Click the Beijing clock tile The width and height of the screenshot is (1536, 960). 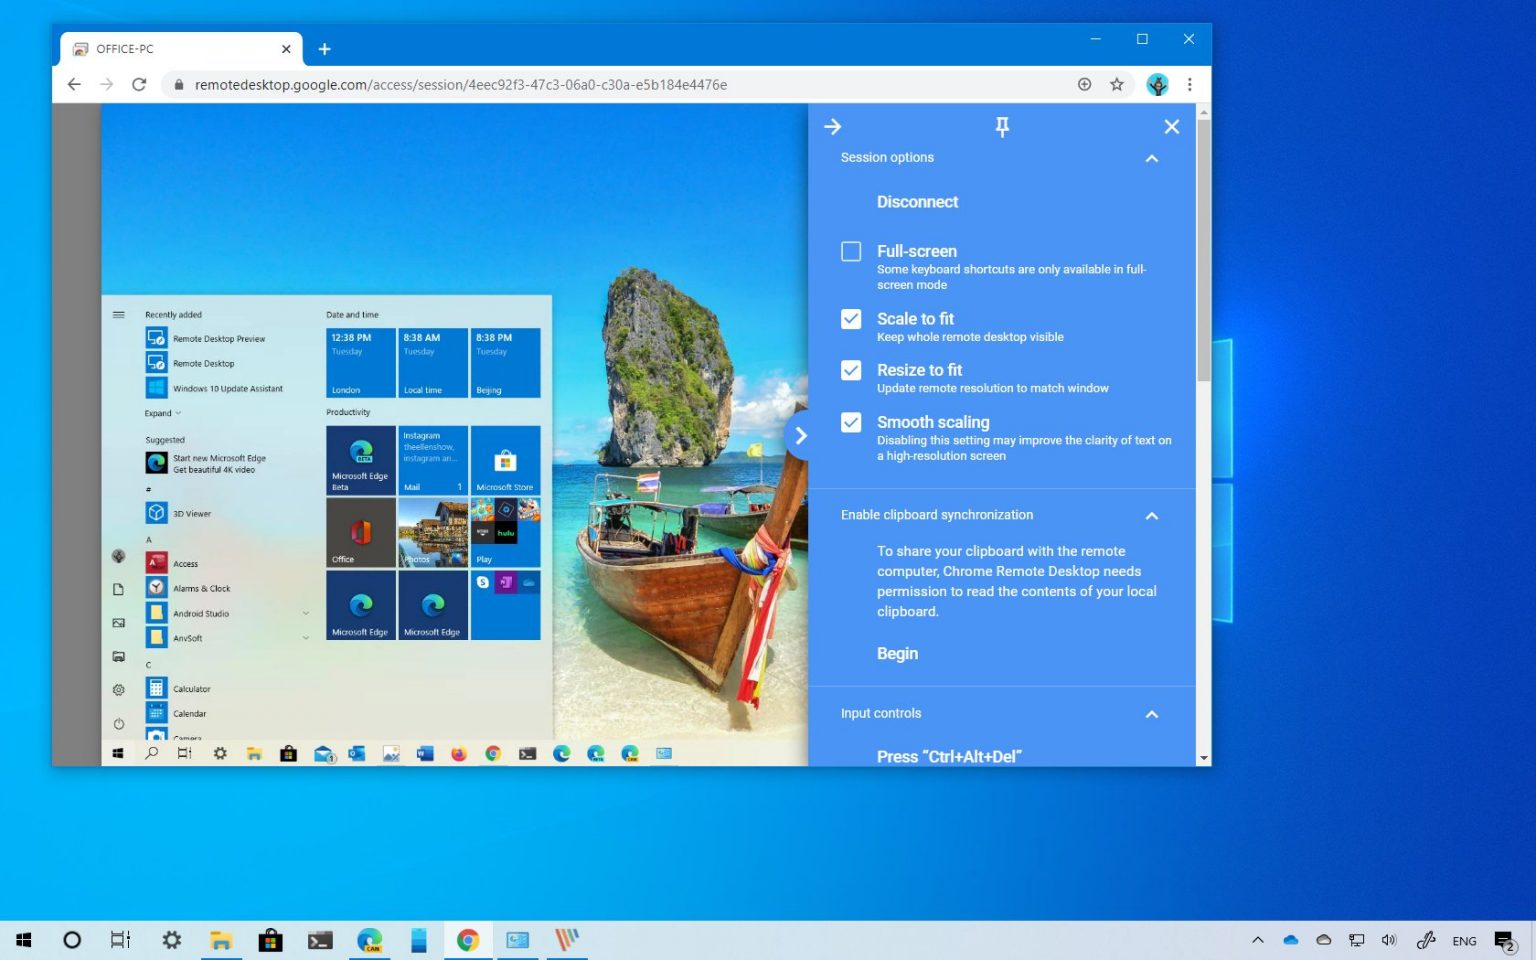click(505, 363)
